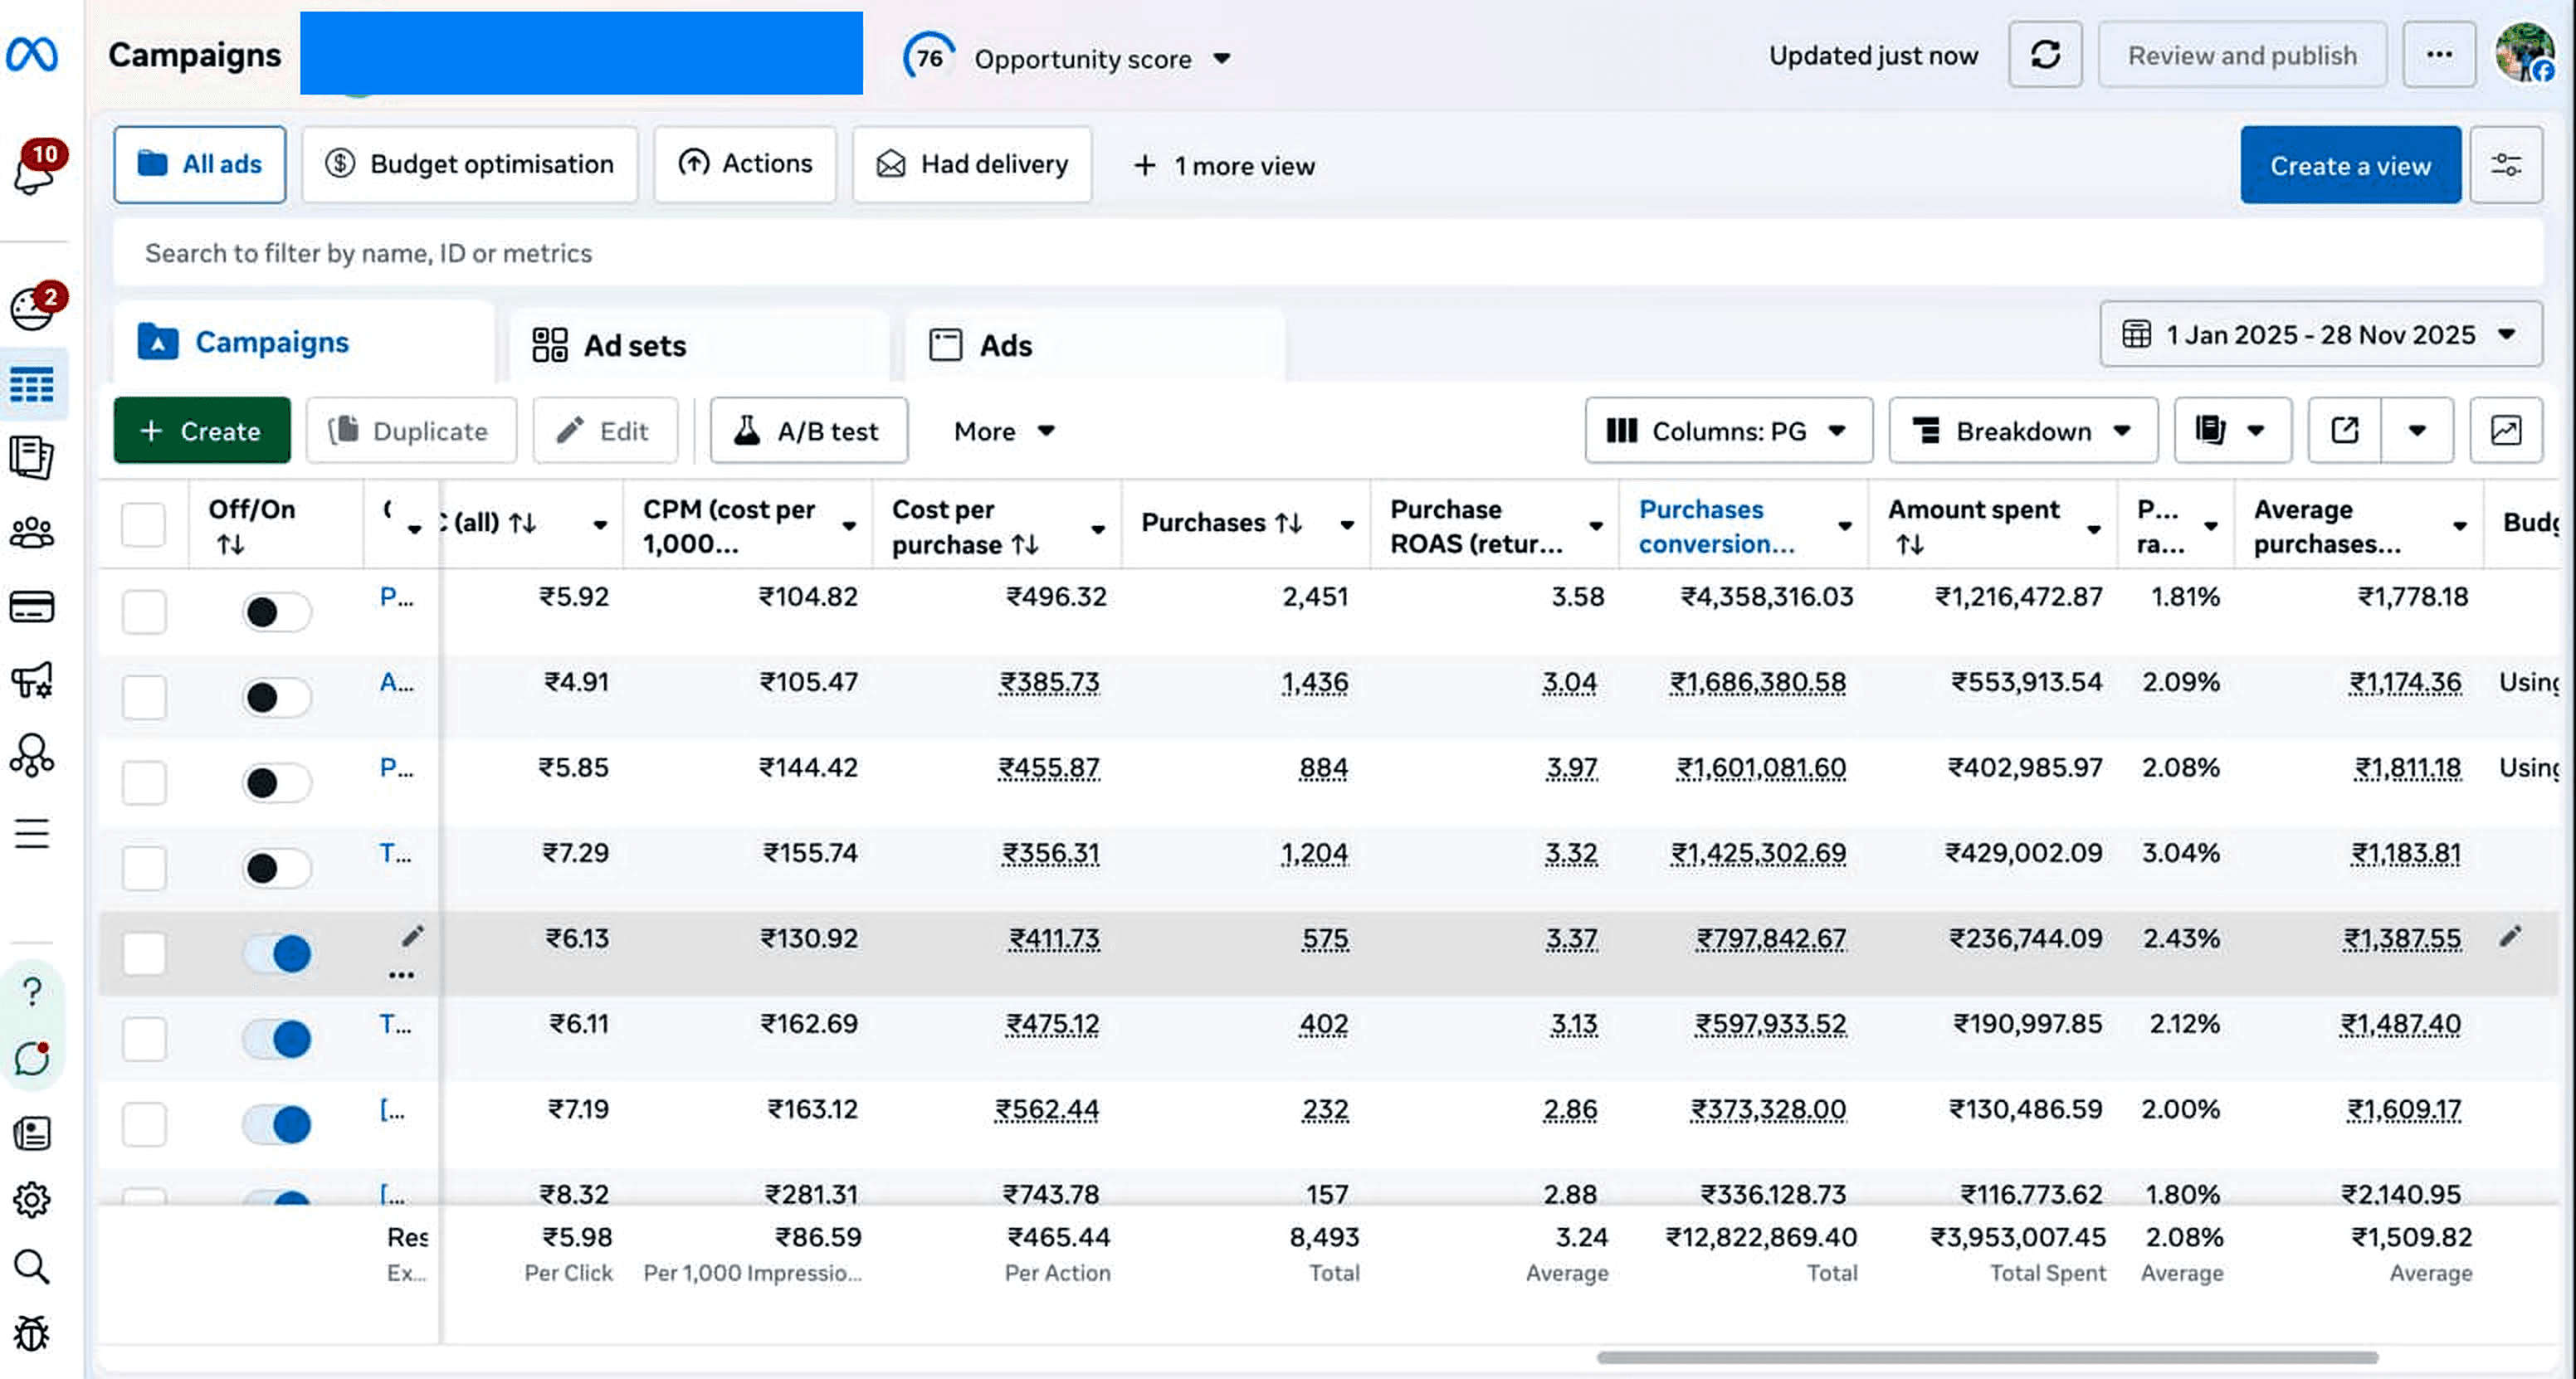Image resolution: width=2576 pixels, height=1379 pixels.
Task: Click the refresh data icon
Action: [x=2045, y=55]
